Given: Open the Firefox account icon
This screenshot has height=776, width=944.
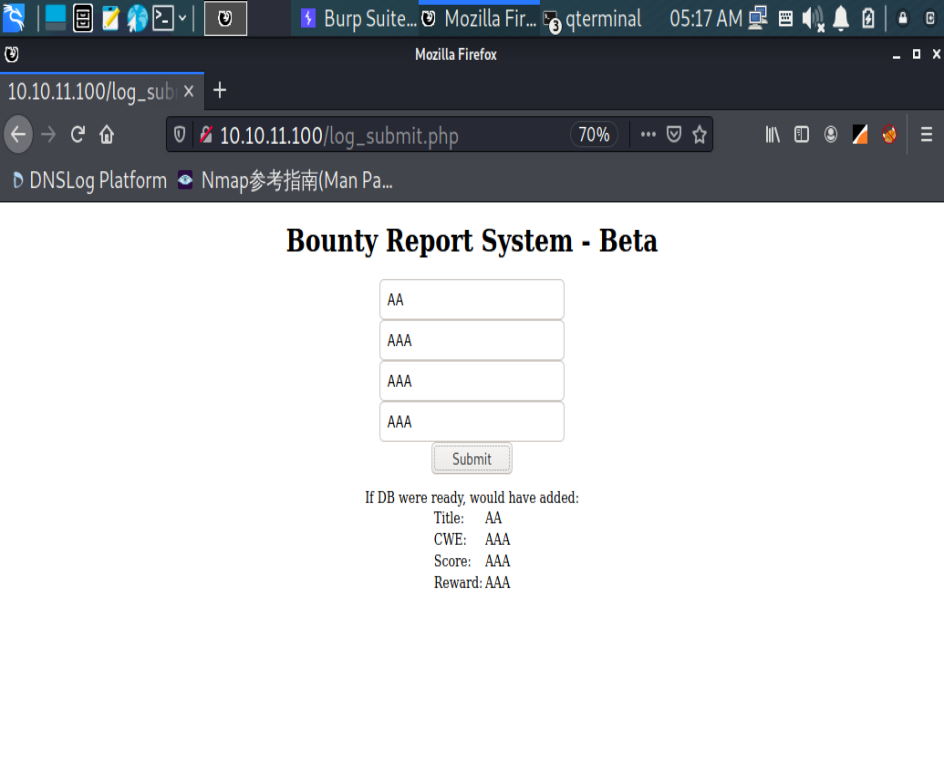Looking at the screenshot, I should point(830,134).
